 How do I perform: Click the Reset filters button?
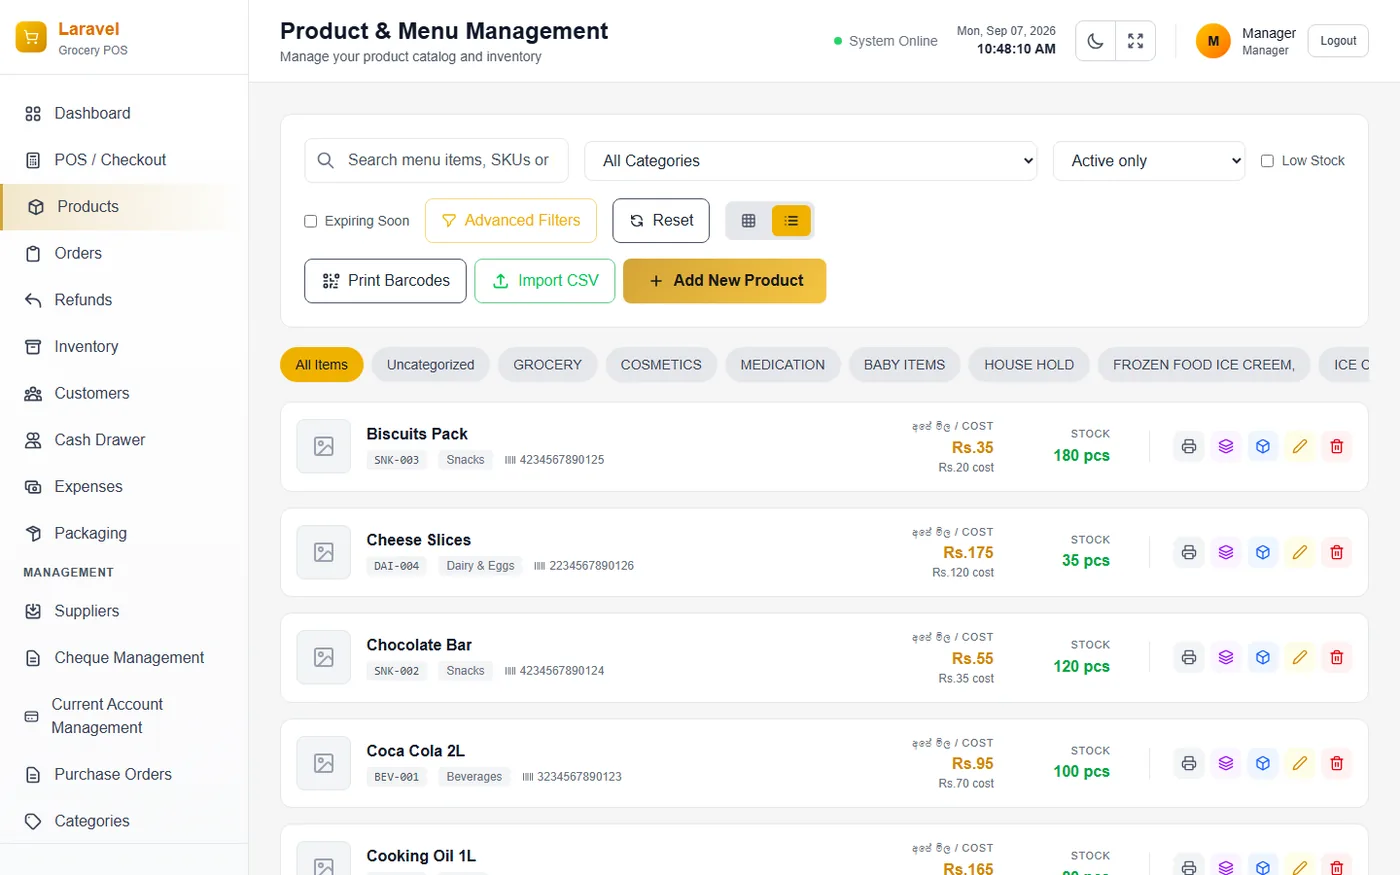(x=661, y=221)
